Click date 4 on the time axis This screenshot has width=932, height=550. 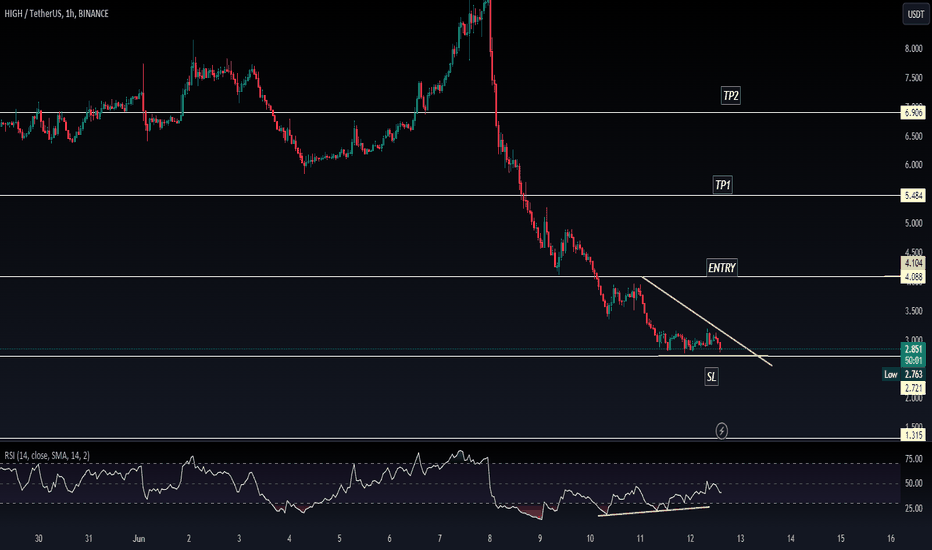coord(289,539)
